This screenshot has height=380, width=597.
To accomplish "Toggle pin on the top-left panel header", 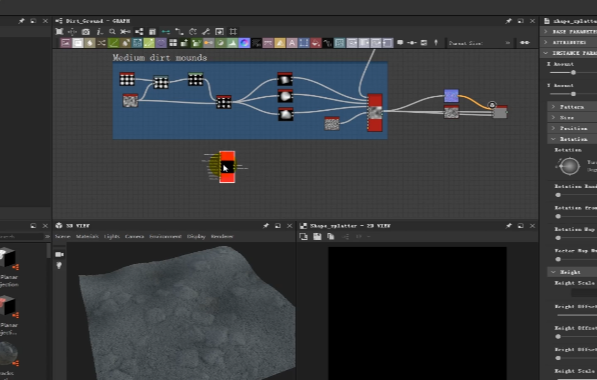I will coord(21,21).
